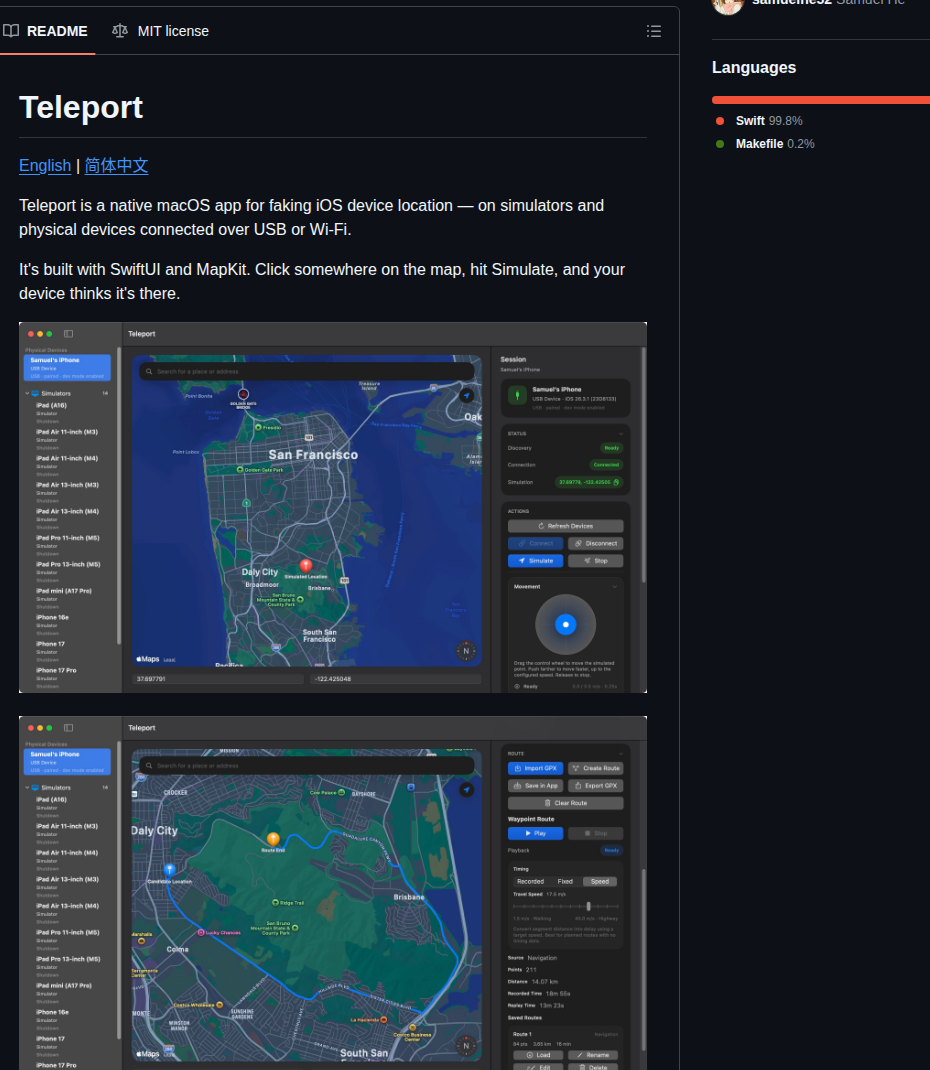Click the blue movement control wheel knob
This screenshot has height=1070, width=930.
click(566, 624)
